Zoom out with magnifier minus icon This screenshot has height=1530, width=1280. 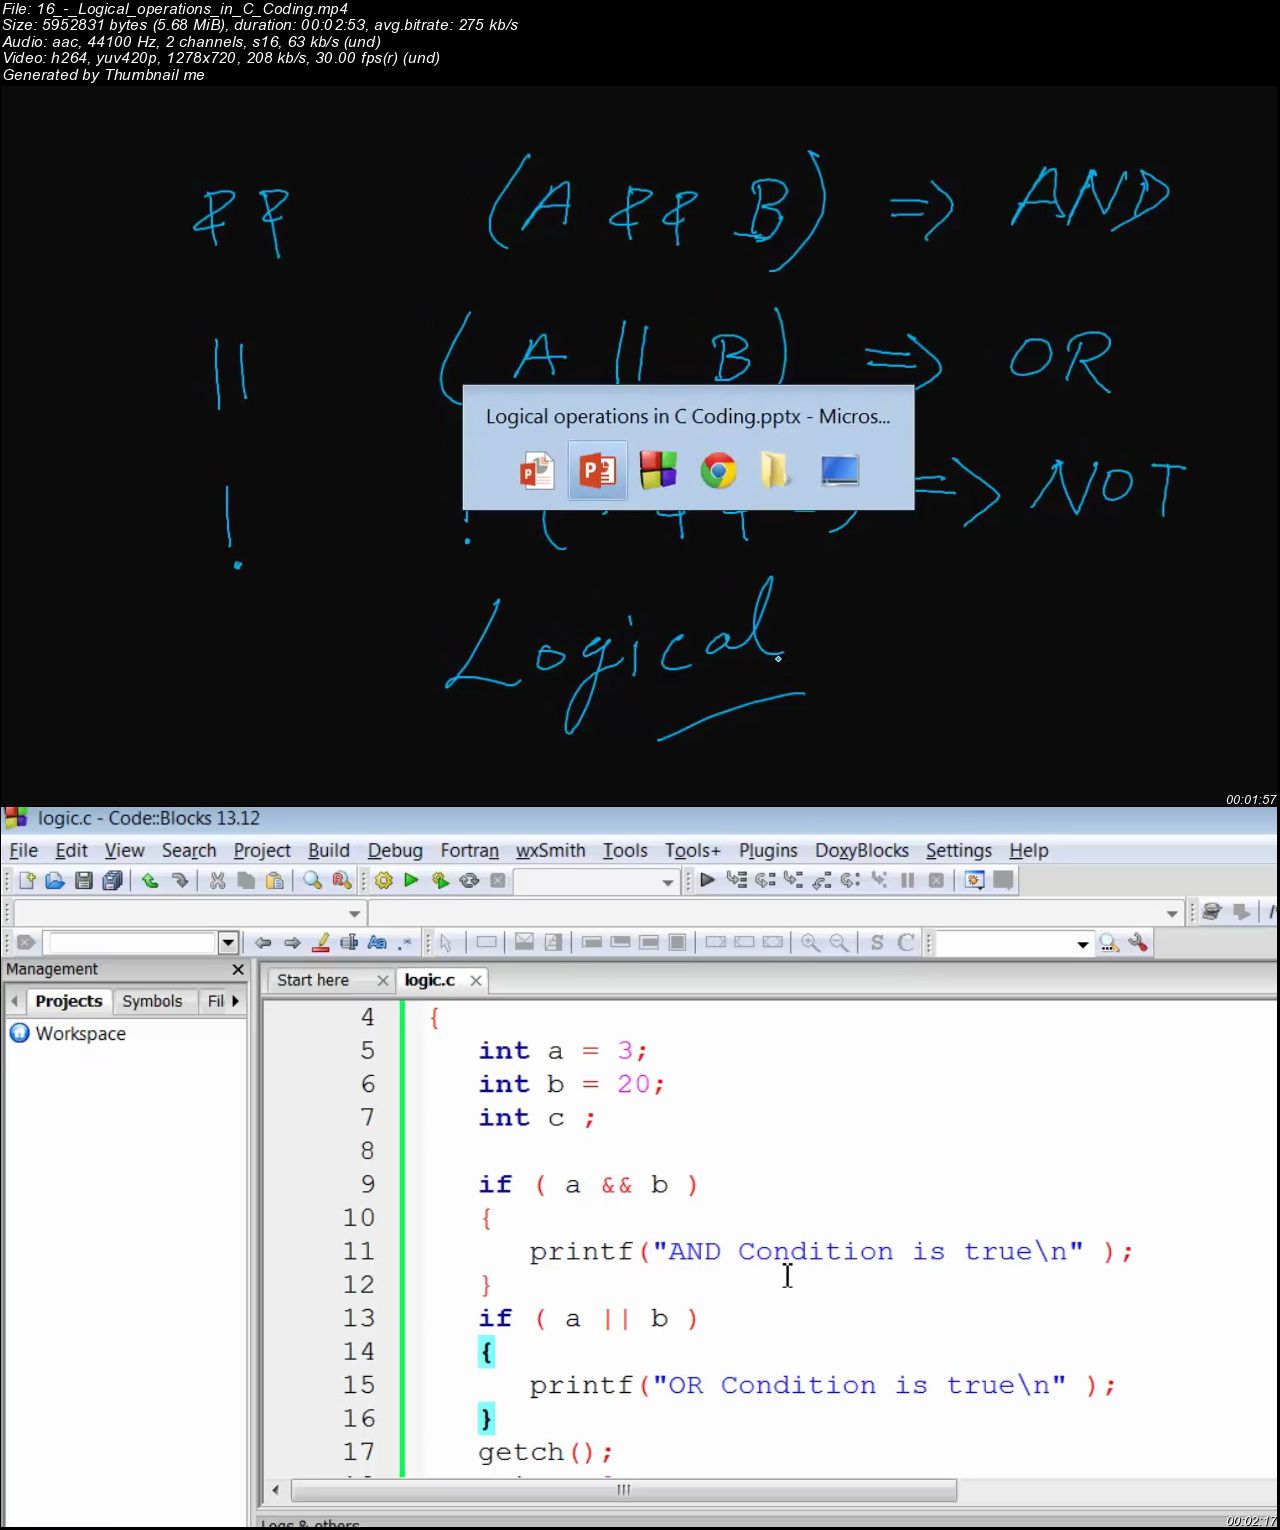coord(839,943)
